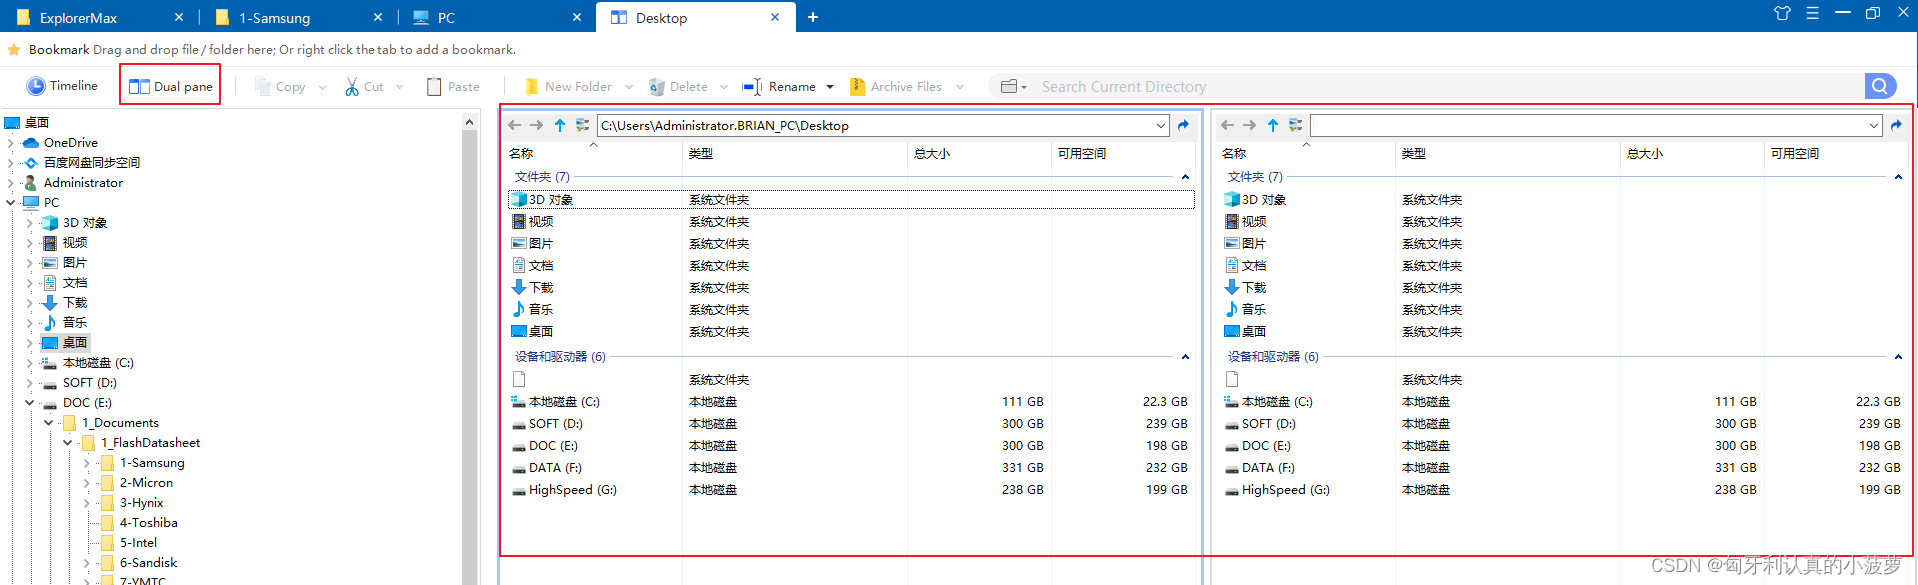Toggle Dual pane mode
Viewport: 1918px width, 585px height.
[171, 86]
